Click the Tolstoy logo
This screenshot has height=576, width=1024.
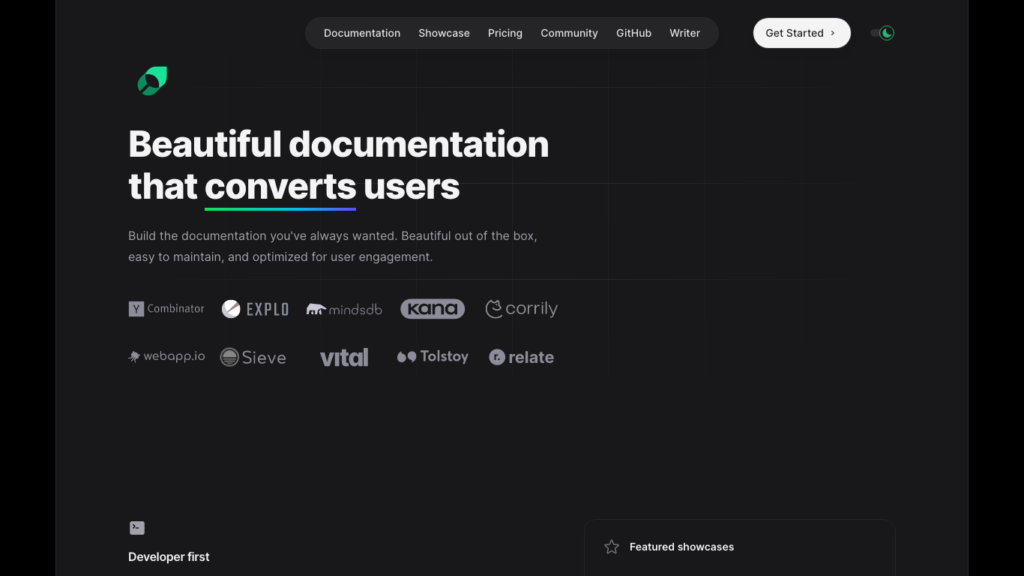(432, 357)
